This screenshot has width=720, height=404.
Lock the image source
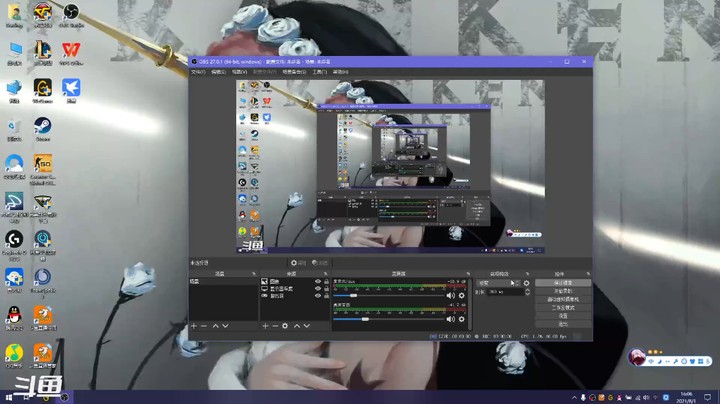[326, 281]
